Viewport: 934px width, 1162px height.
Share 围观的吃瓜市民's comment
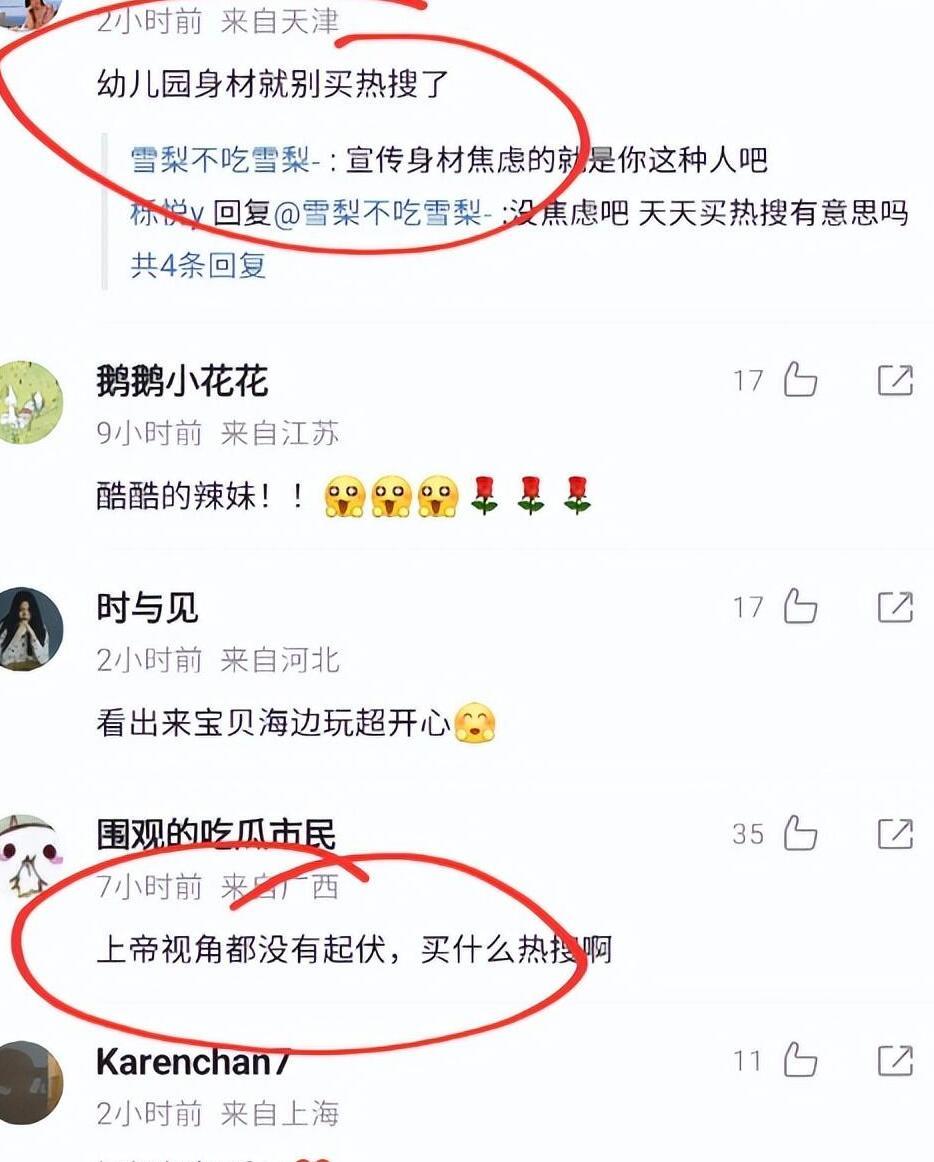895,834
